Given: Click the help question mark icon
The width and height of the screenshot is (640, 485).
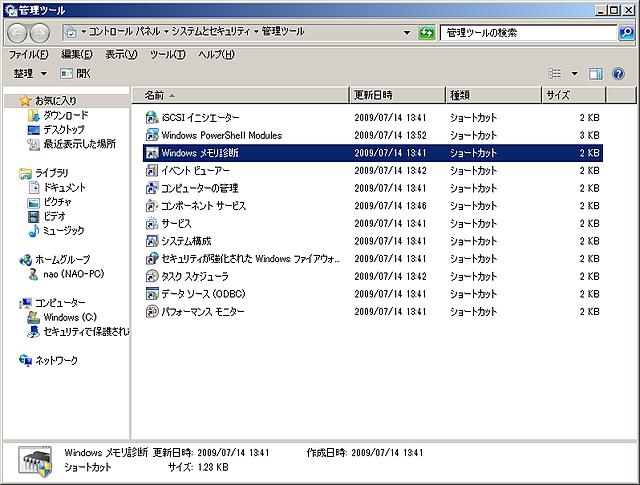Looking at the screenshot, I should click(x=618, y=73).
